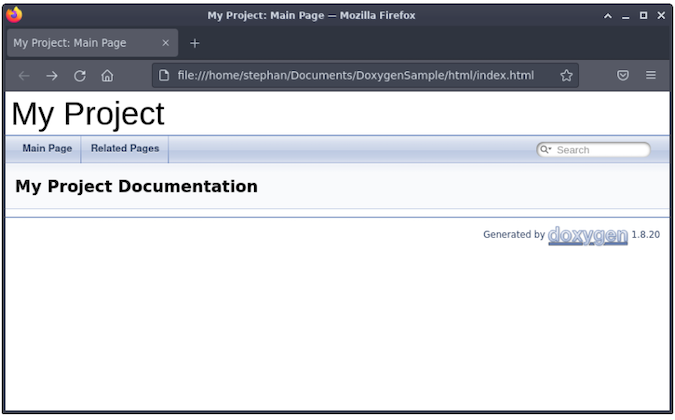Screen dimensions: 675x420
Task: Open the Firefox hamburger application menu
Action: 651,75
